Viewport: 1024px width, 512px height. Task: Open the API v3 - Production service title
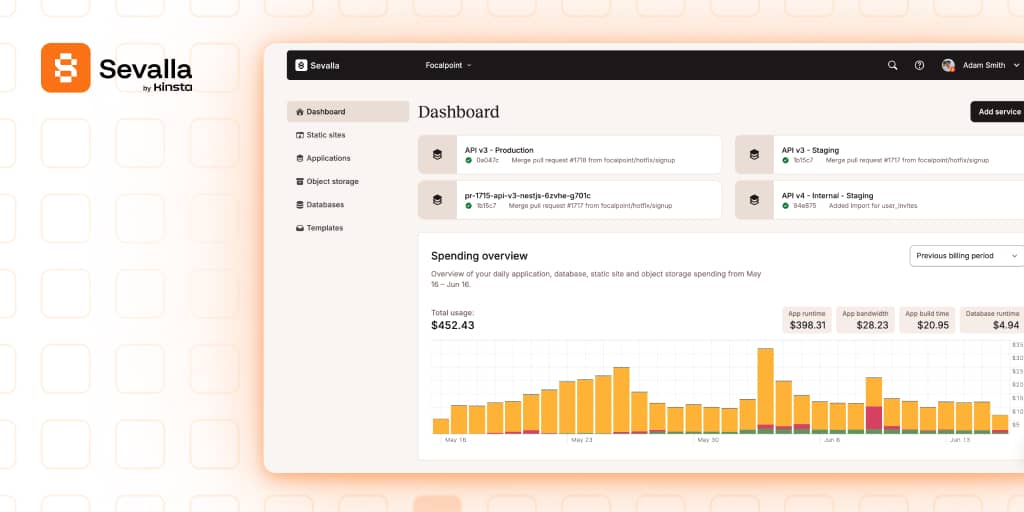coord(499,150)
